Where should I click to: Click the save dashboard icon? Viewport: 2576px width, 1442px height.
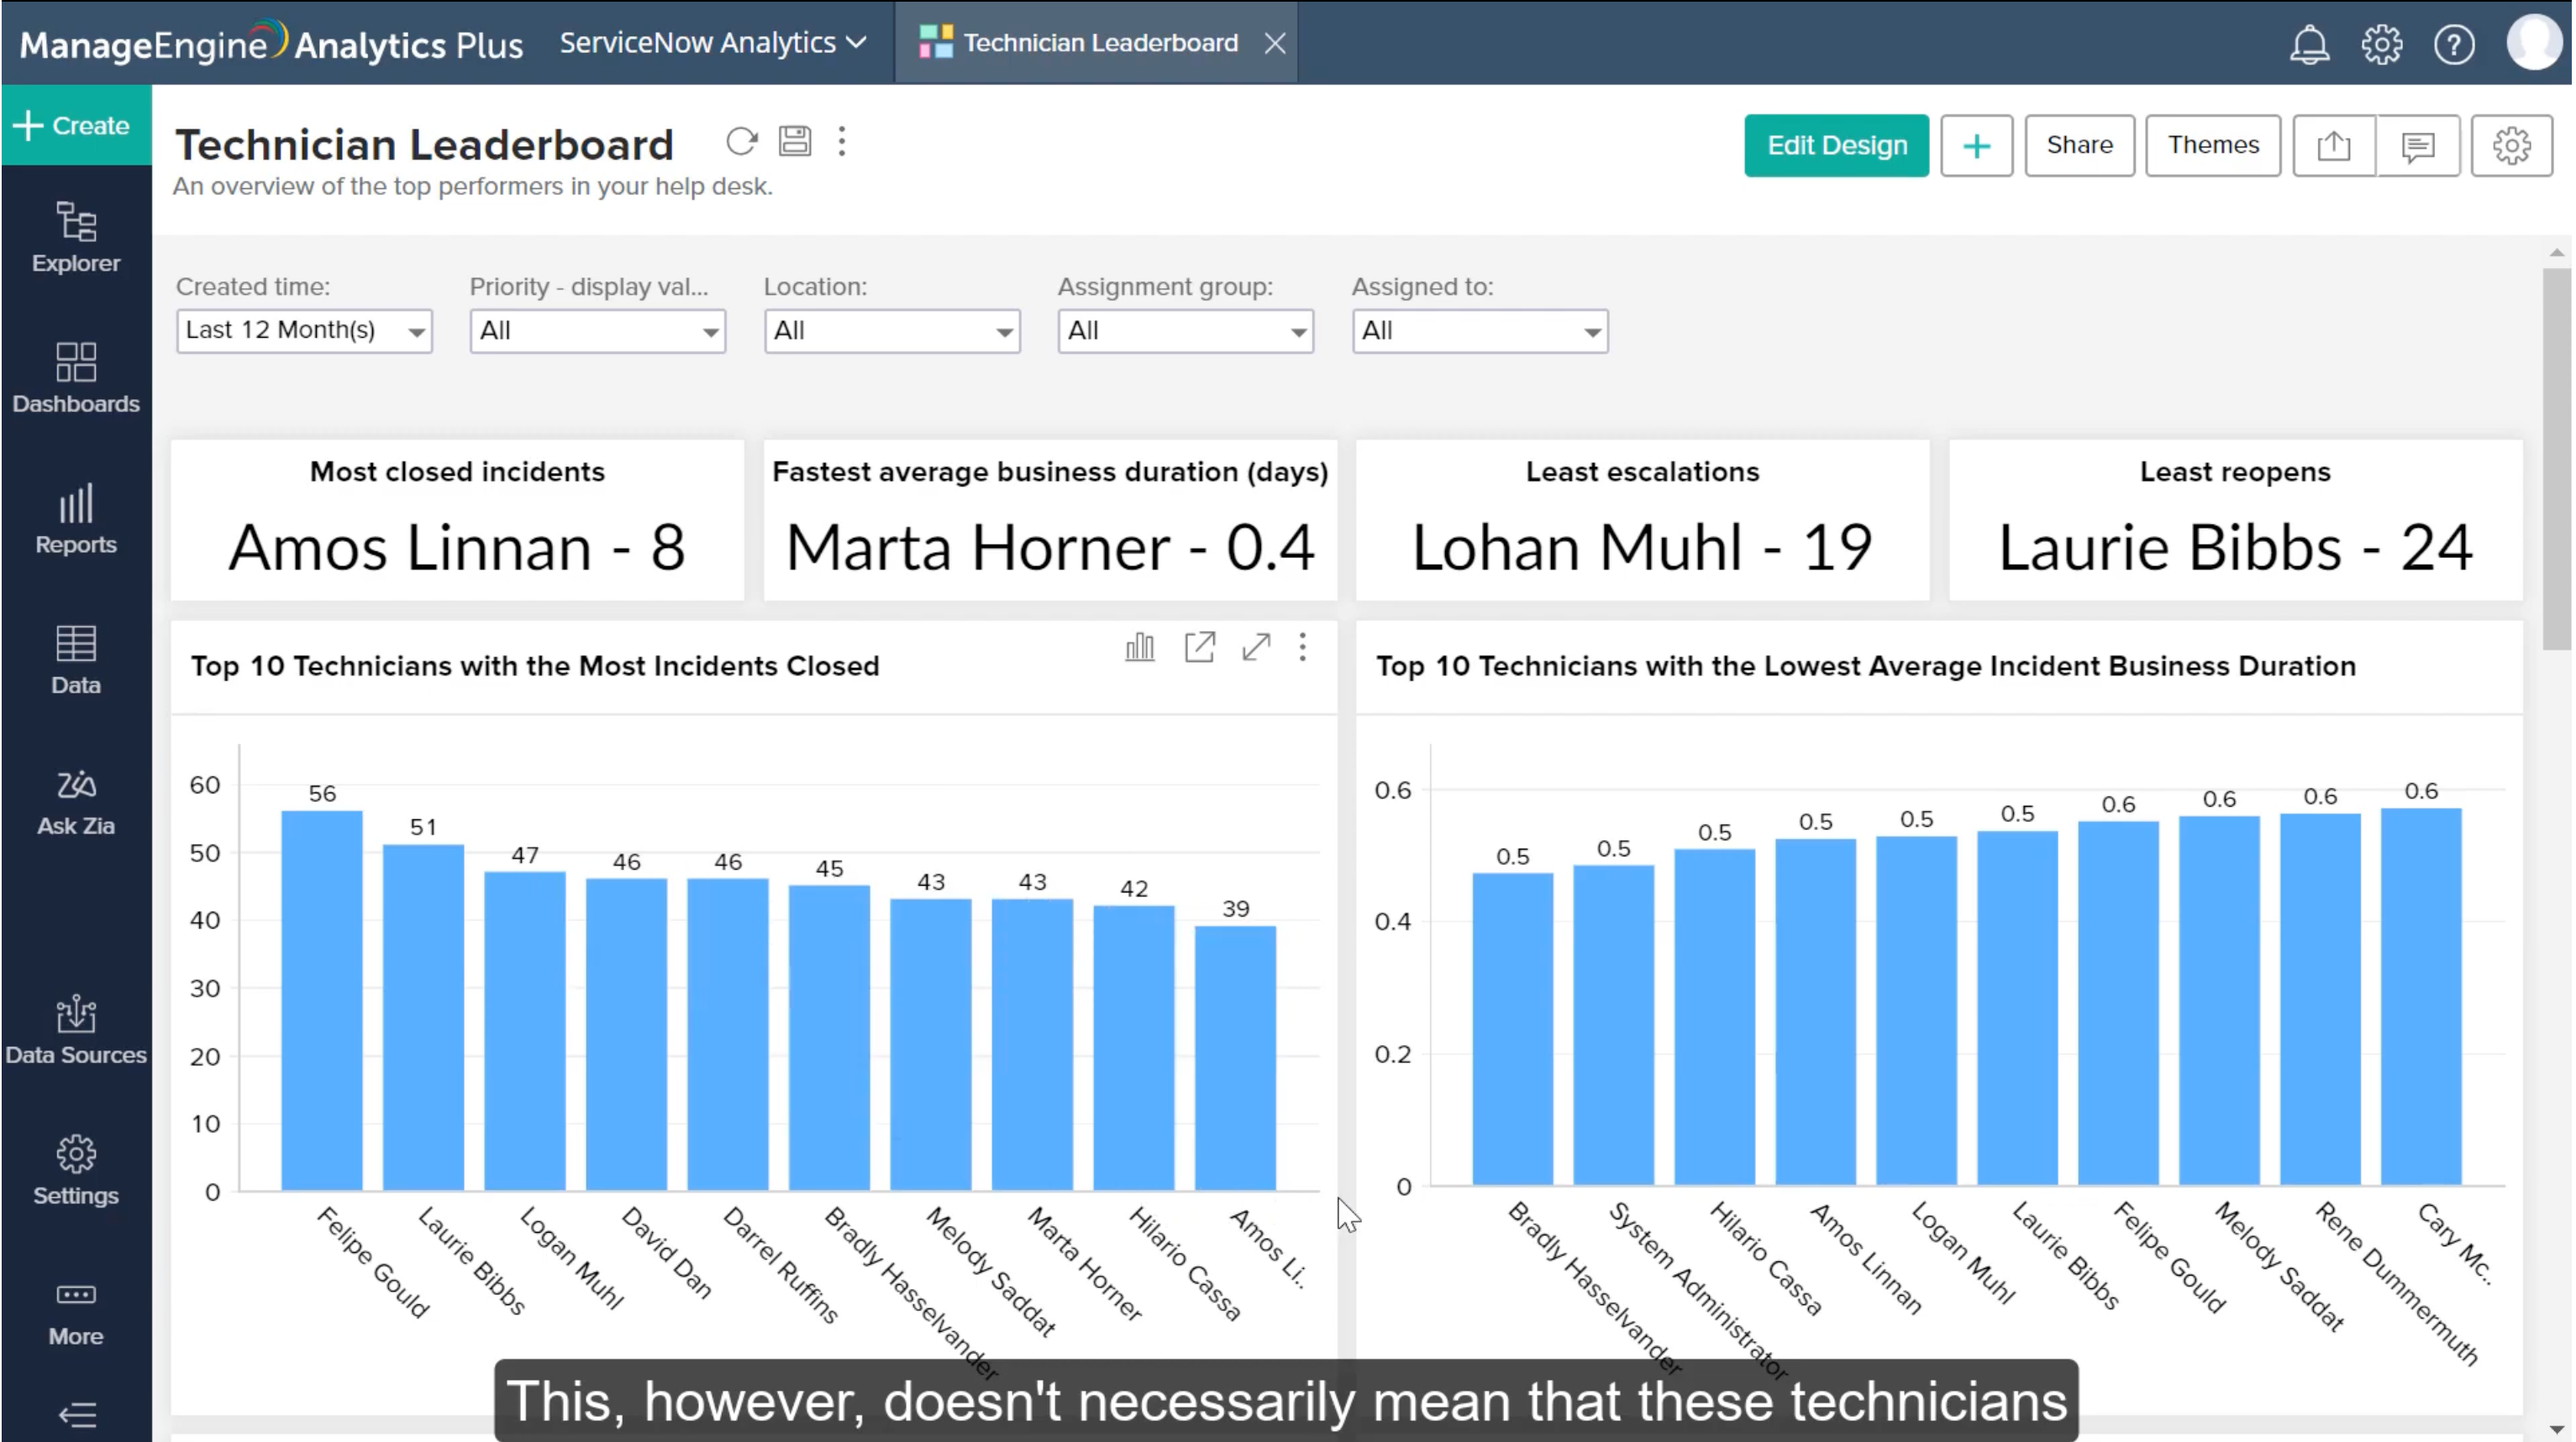pos(795,142)
